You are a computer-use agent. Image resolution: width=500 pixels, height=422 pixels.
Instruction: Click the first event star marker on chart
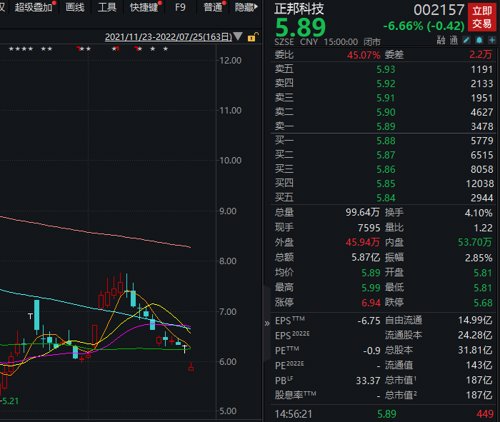[x=11, y=49]
